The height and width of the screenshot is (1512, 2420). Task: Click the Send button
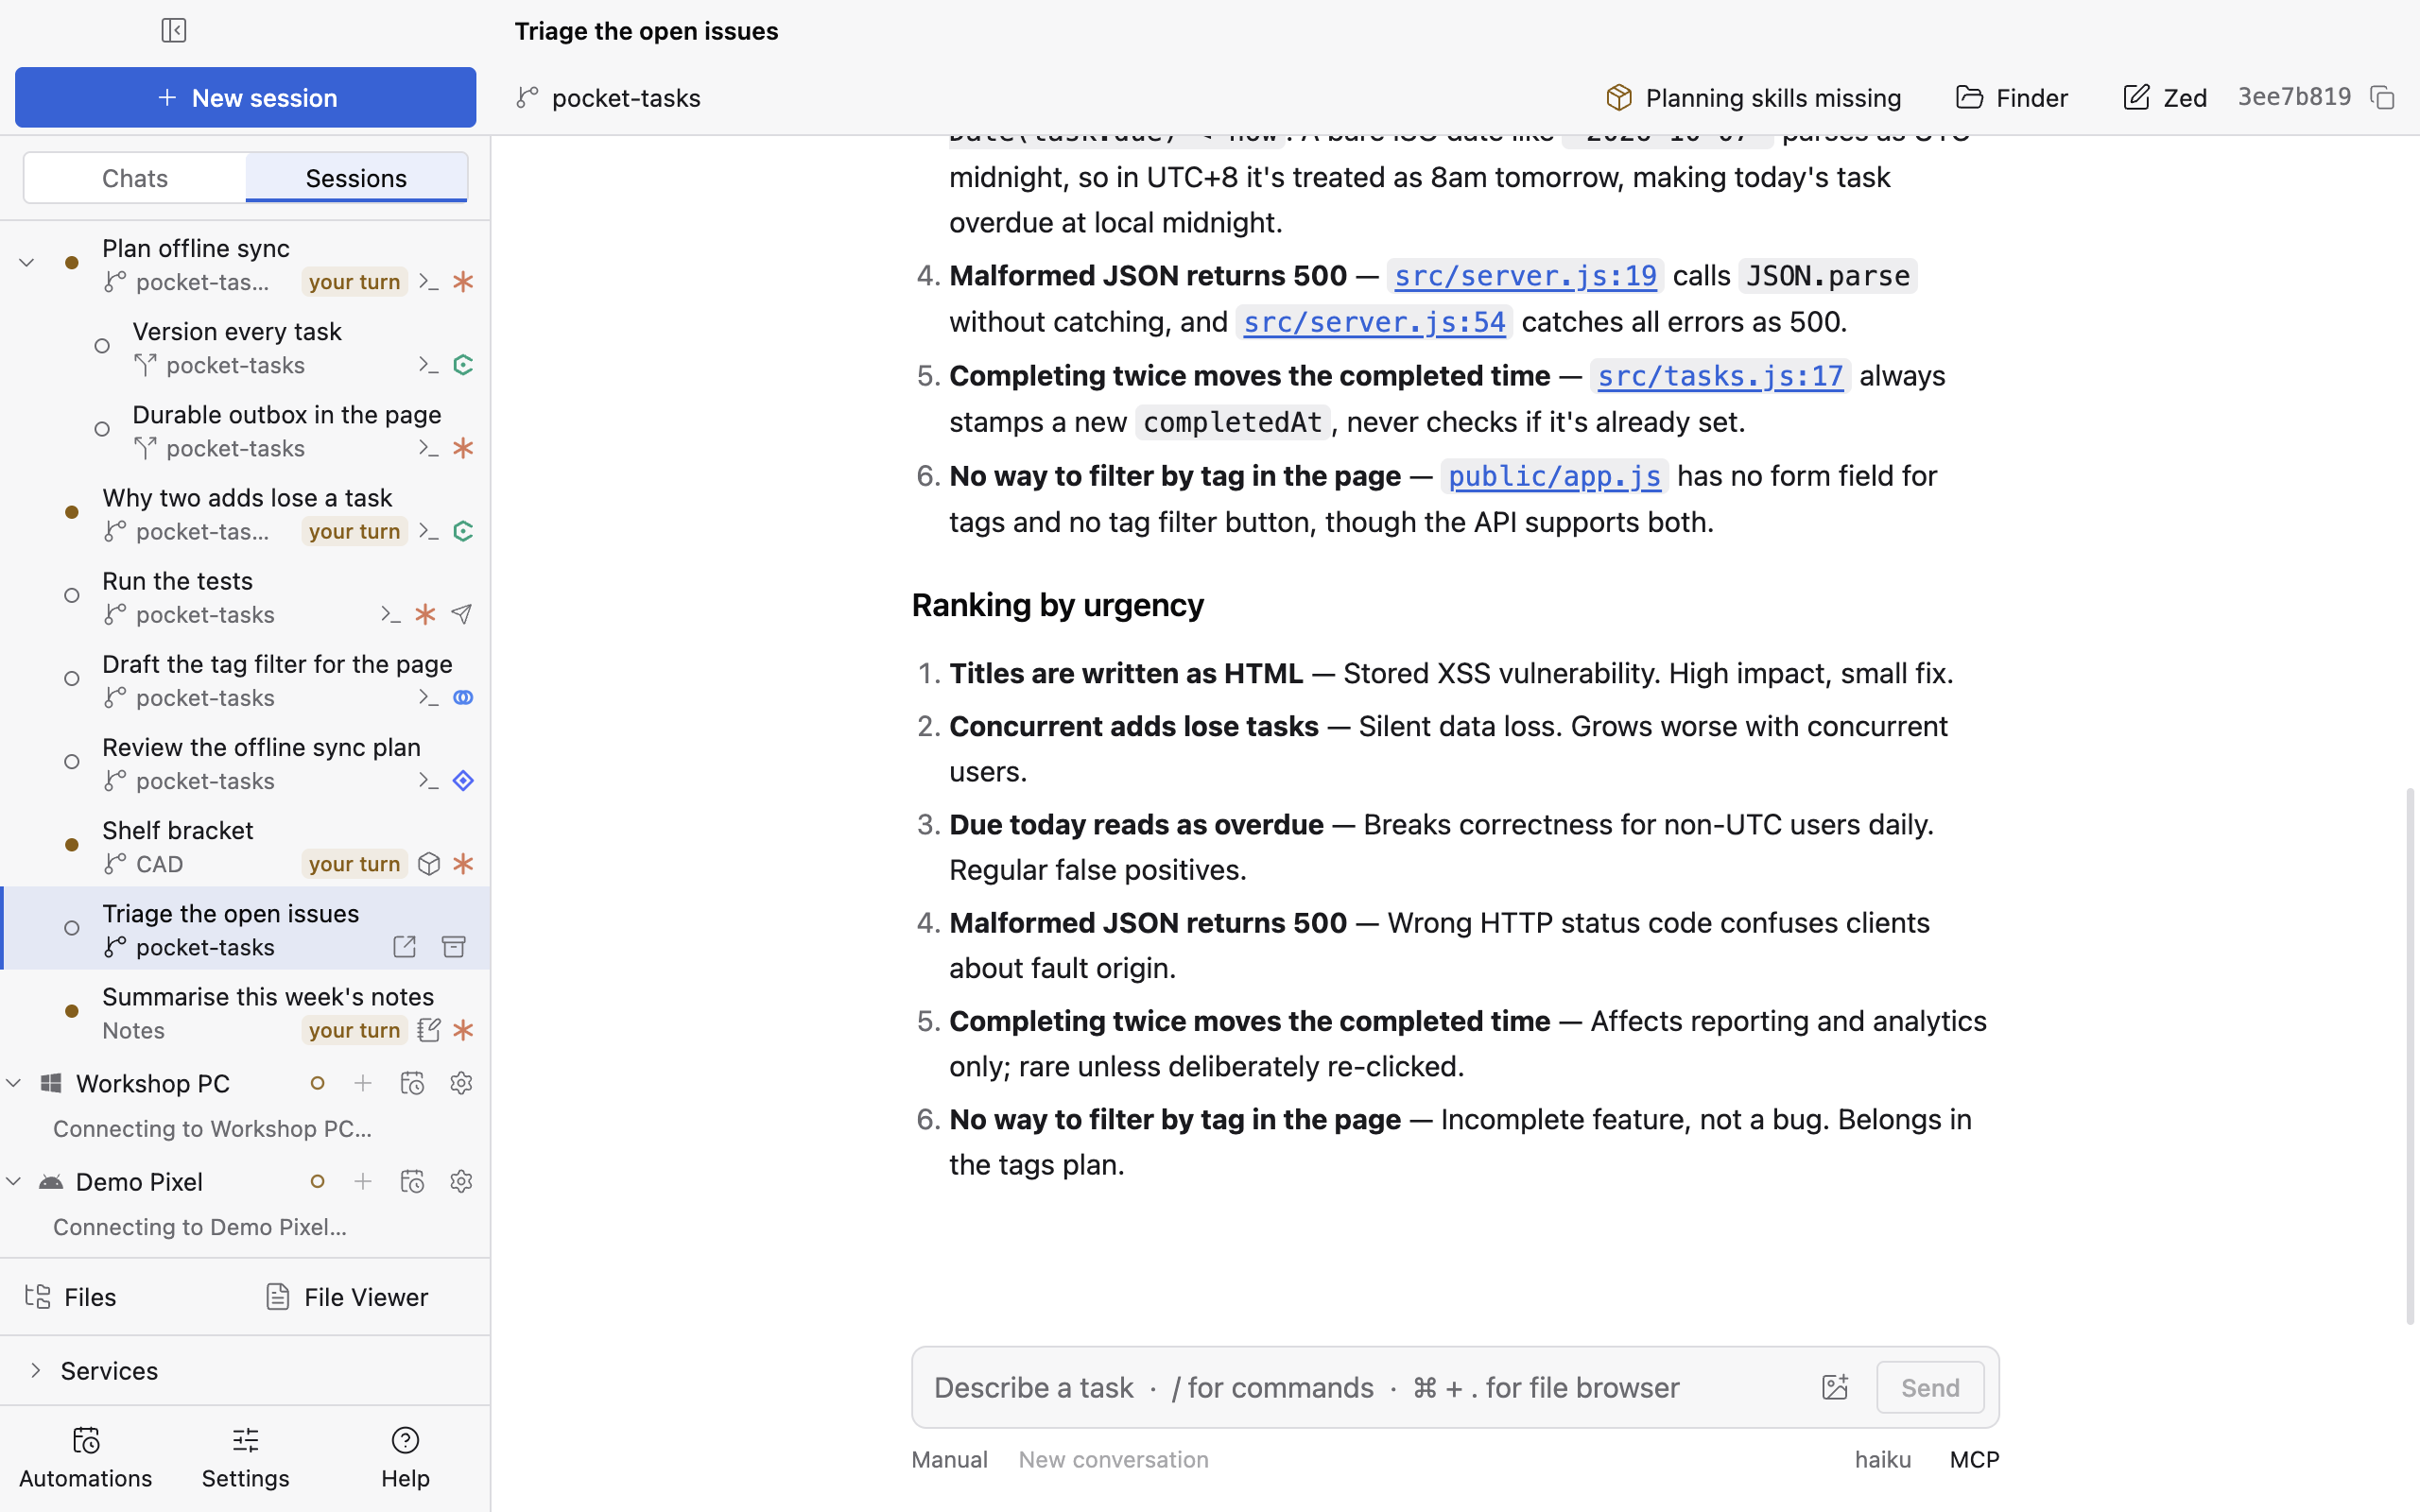click(x=1930, y=1387)
